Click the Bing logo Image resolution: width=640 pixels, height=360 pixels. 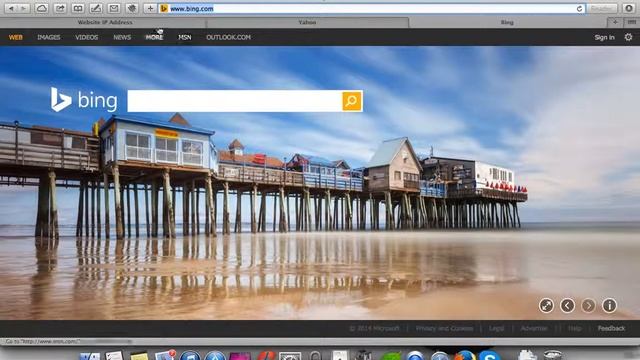[x=84, y=100]
